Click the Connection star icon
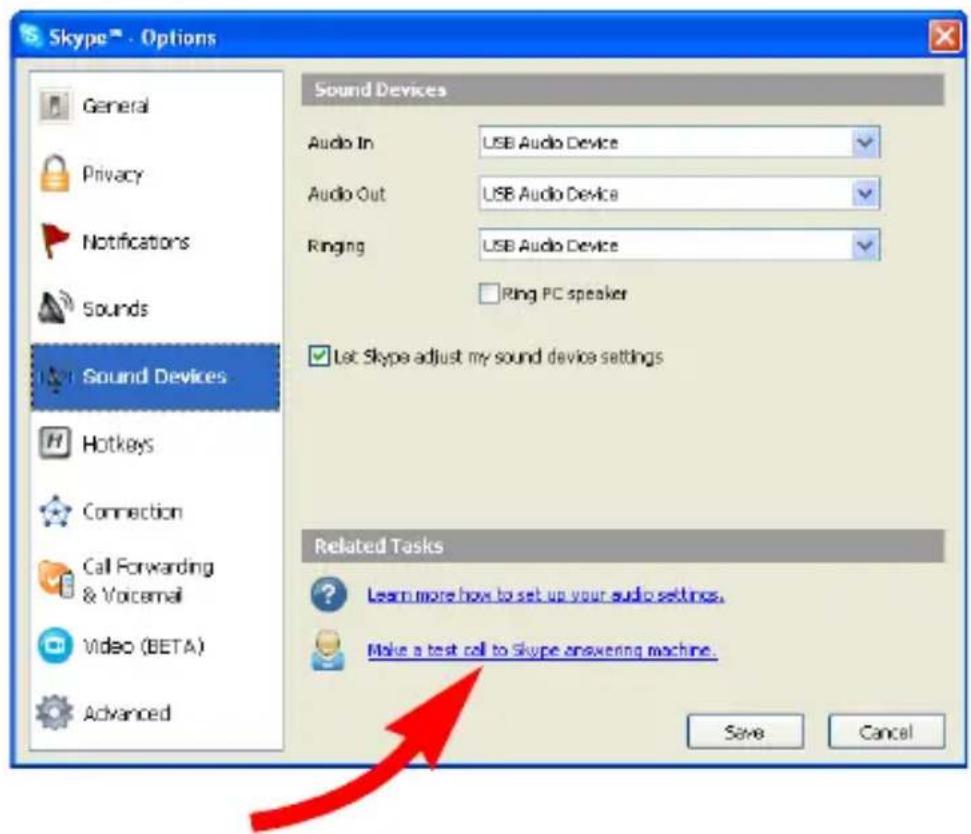 [x=56, y=511]
